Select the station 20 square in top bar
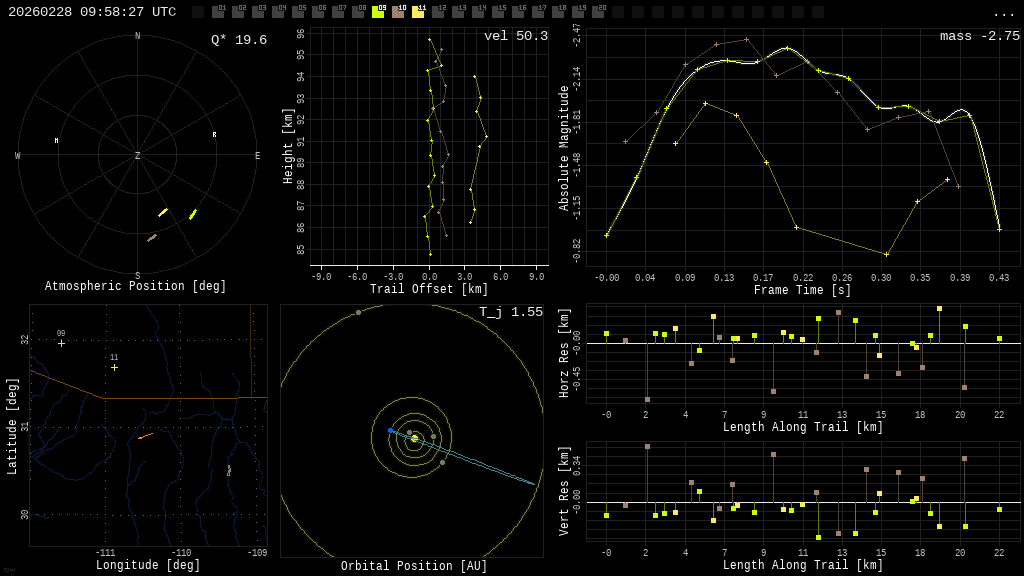This screenshot has width=1024, height=576. click(598, 12)
